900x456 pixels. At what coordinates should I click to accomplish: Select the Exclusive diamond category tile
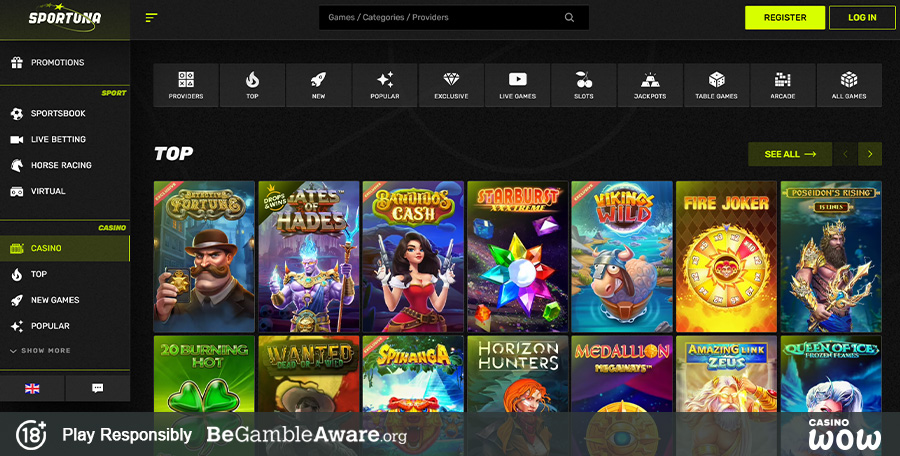click(451, 85)
